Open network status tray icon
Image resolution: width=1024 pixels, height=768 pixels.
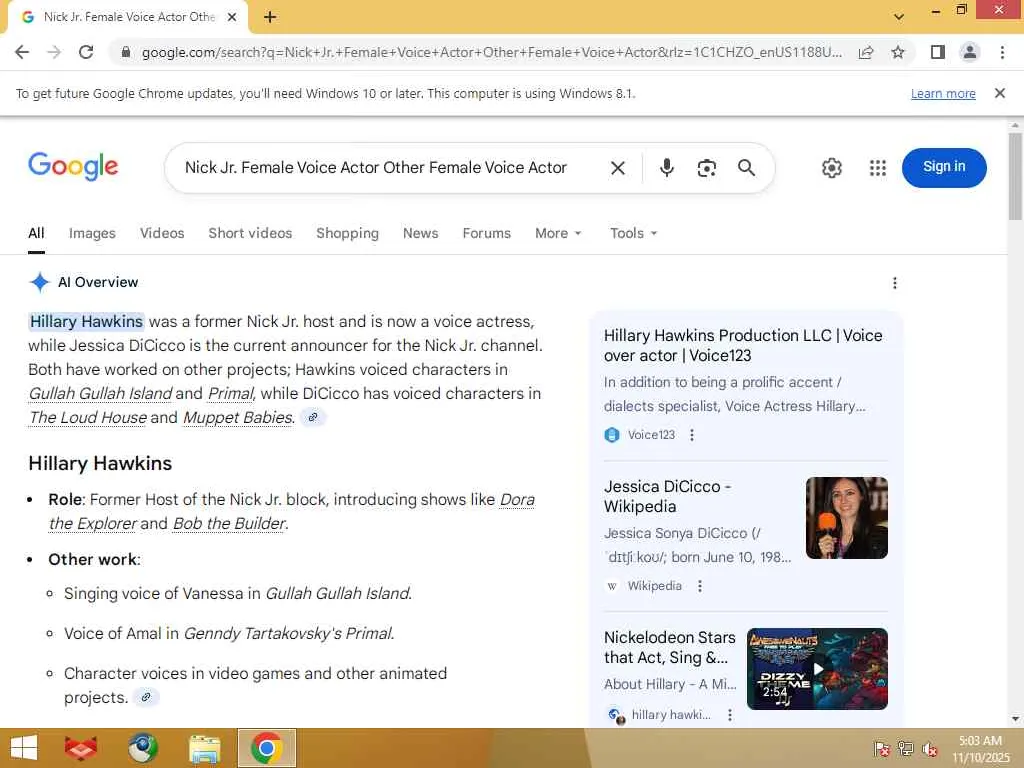point(905,749)
